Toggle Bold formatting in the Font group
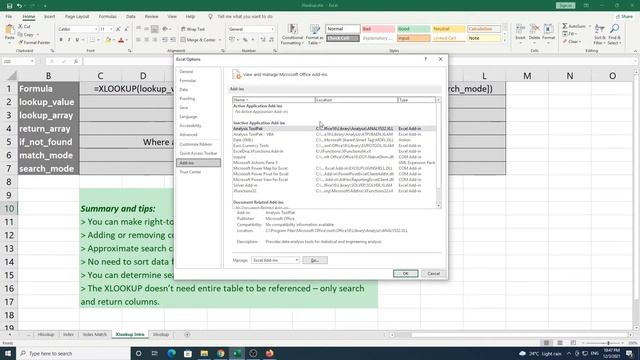Image resolution: width=640 pixels, height=360 pixels. (61, 40)
